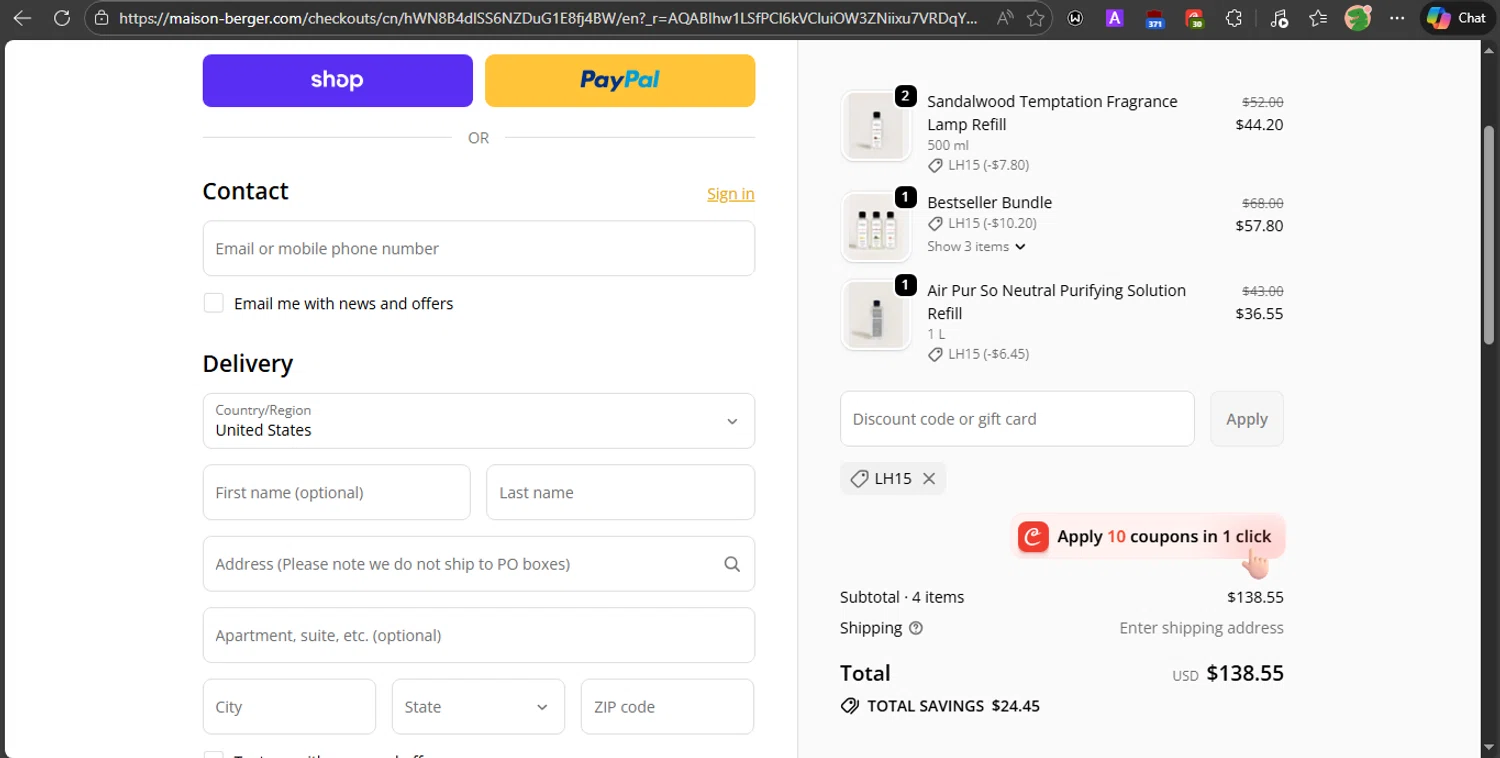This screenshot has height=758, width=1500.
Task: Go back using the browser back arrow
Action: click(x=22, y=18)
